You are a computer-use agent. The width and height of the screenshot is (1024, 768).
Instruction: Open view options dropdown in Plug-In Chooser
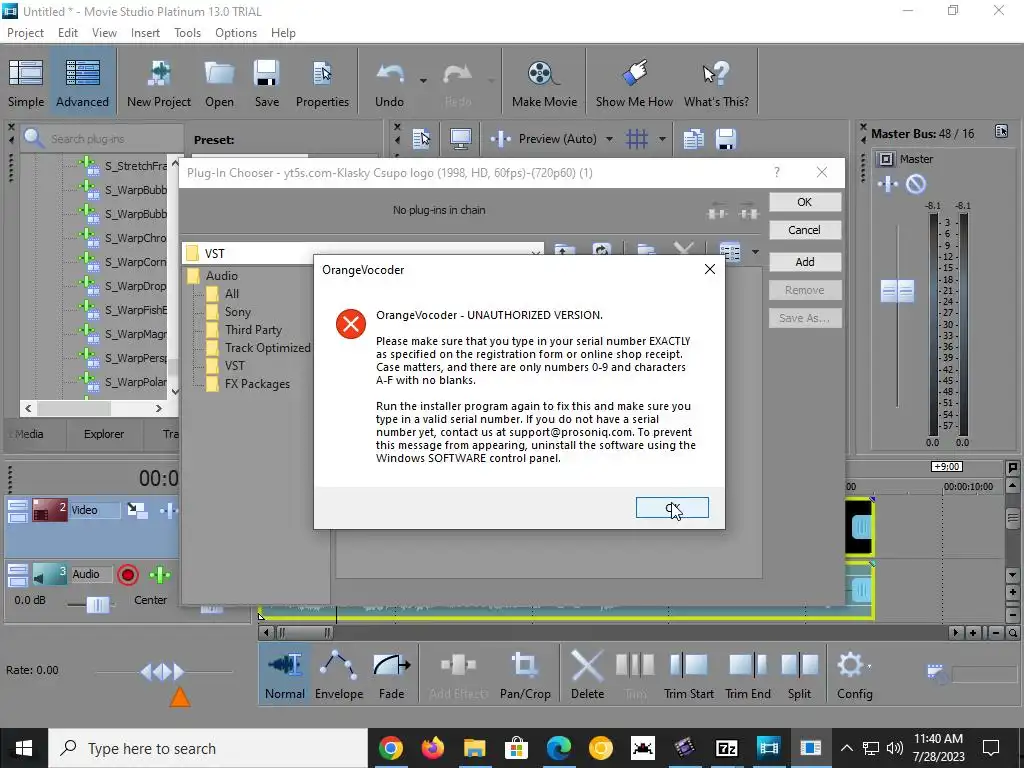756,252
